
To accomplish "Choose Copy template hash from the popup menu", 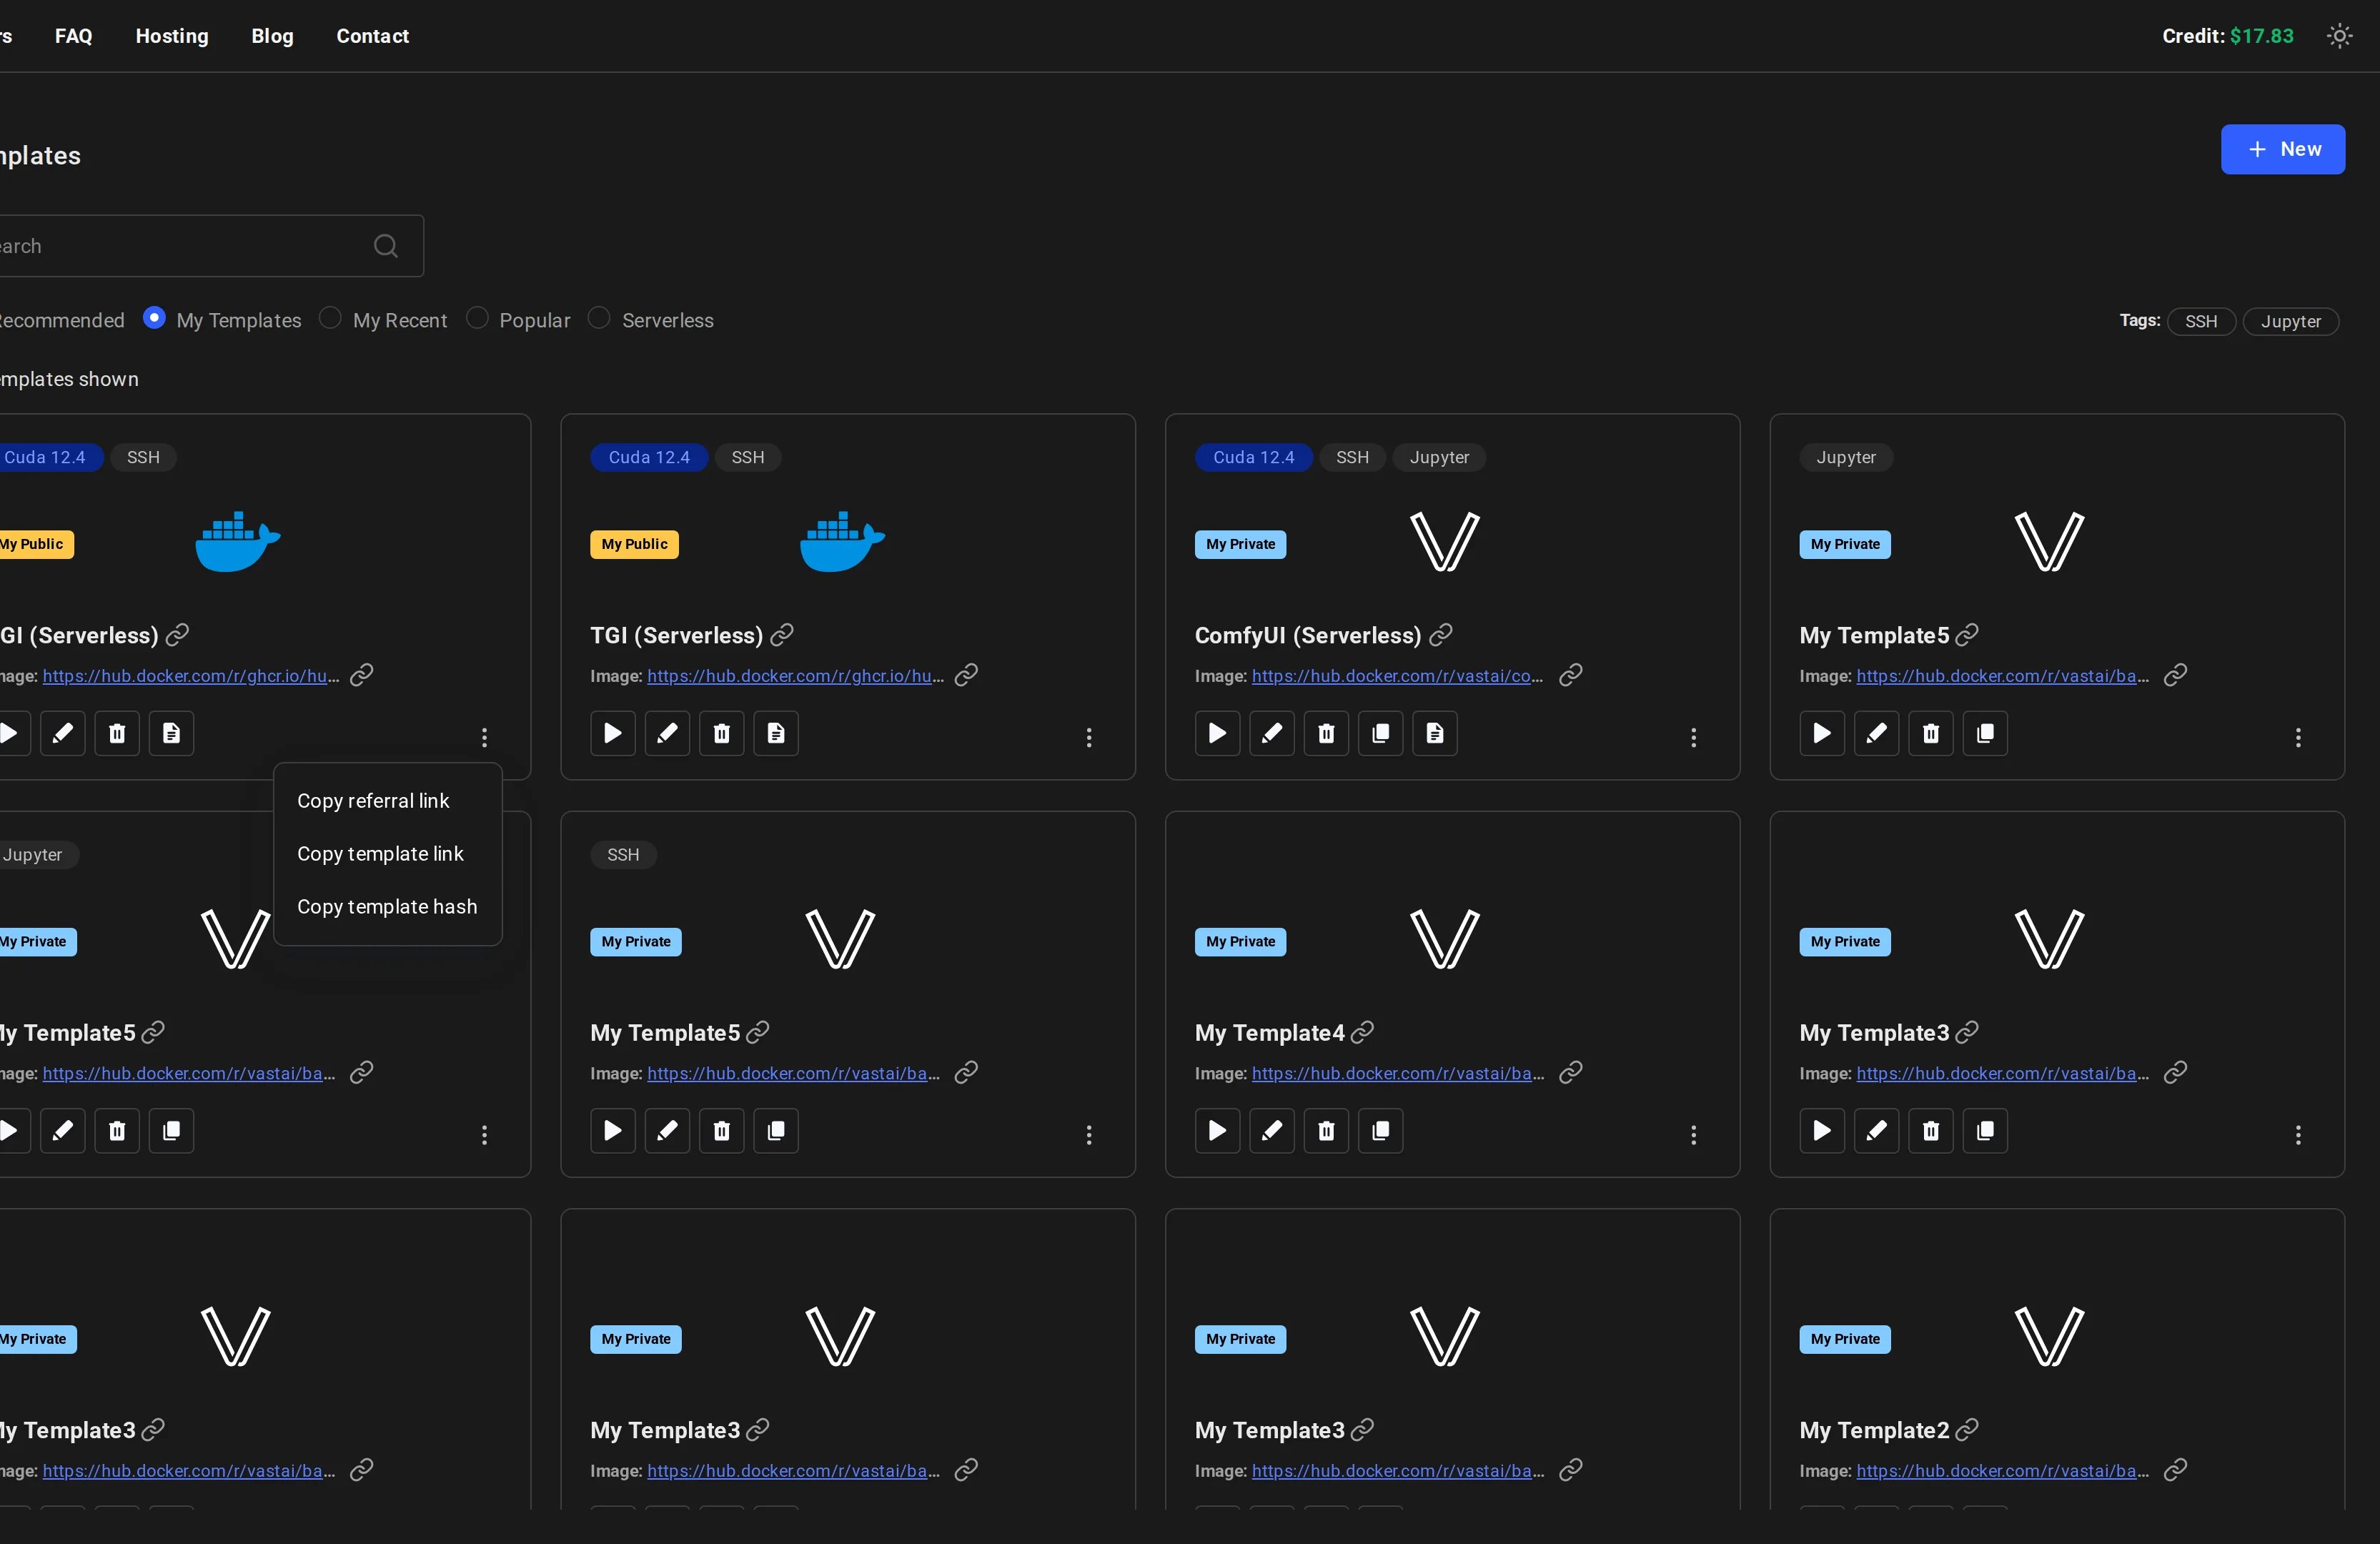I will (x=388, y=907).
